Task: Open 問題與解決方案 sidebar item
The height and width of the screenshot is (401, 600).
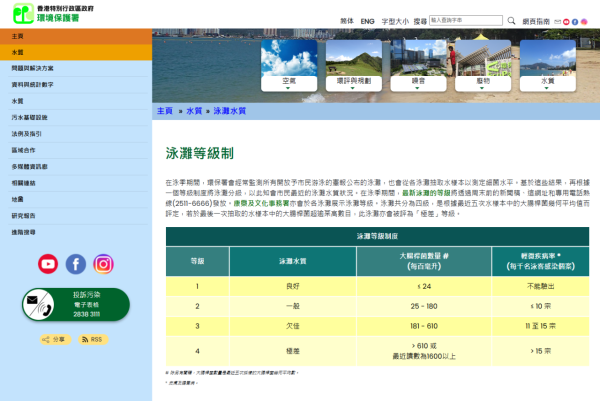Action: 76,68
